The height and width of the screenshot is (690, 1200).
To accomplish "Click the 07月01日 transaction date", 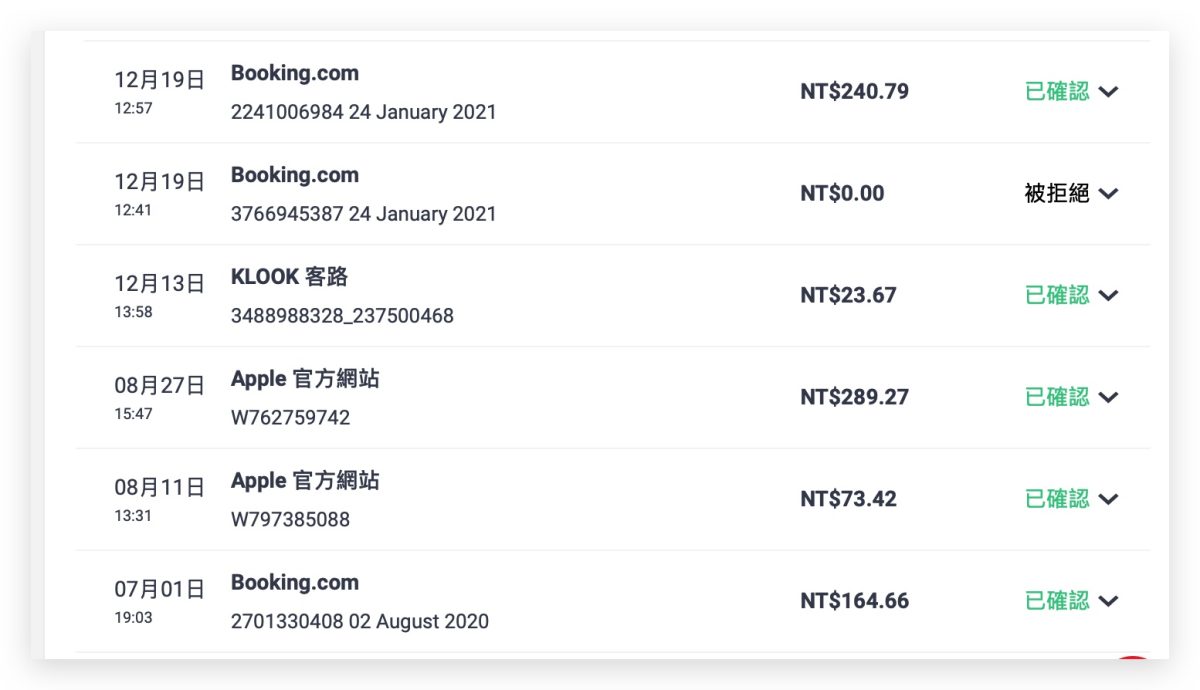I will [x=159, y=590].
